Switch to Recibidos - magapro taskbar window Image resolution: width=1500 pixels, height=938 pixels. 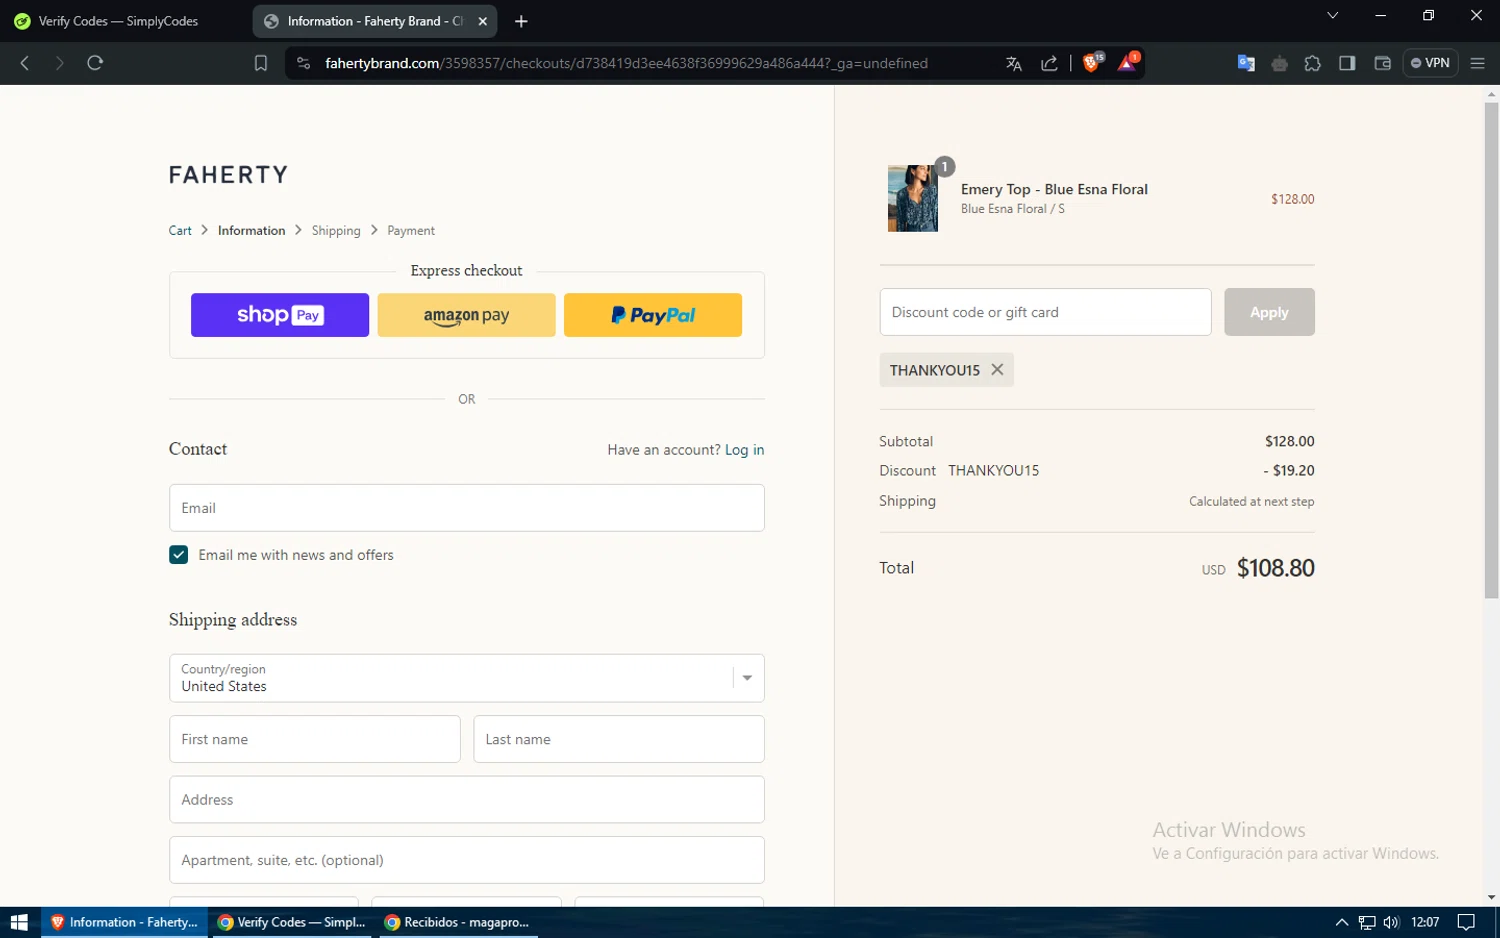[458, 922]
